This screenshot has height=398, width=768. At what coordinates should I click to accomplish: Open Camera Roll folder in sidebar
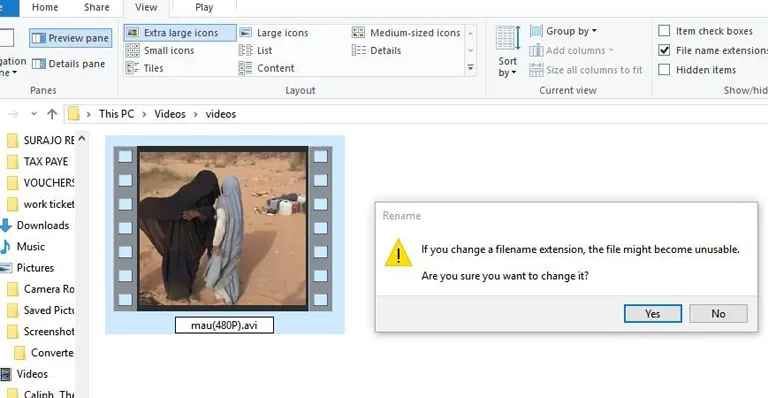coord(41,289)
